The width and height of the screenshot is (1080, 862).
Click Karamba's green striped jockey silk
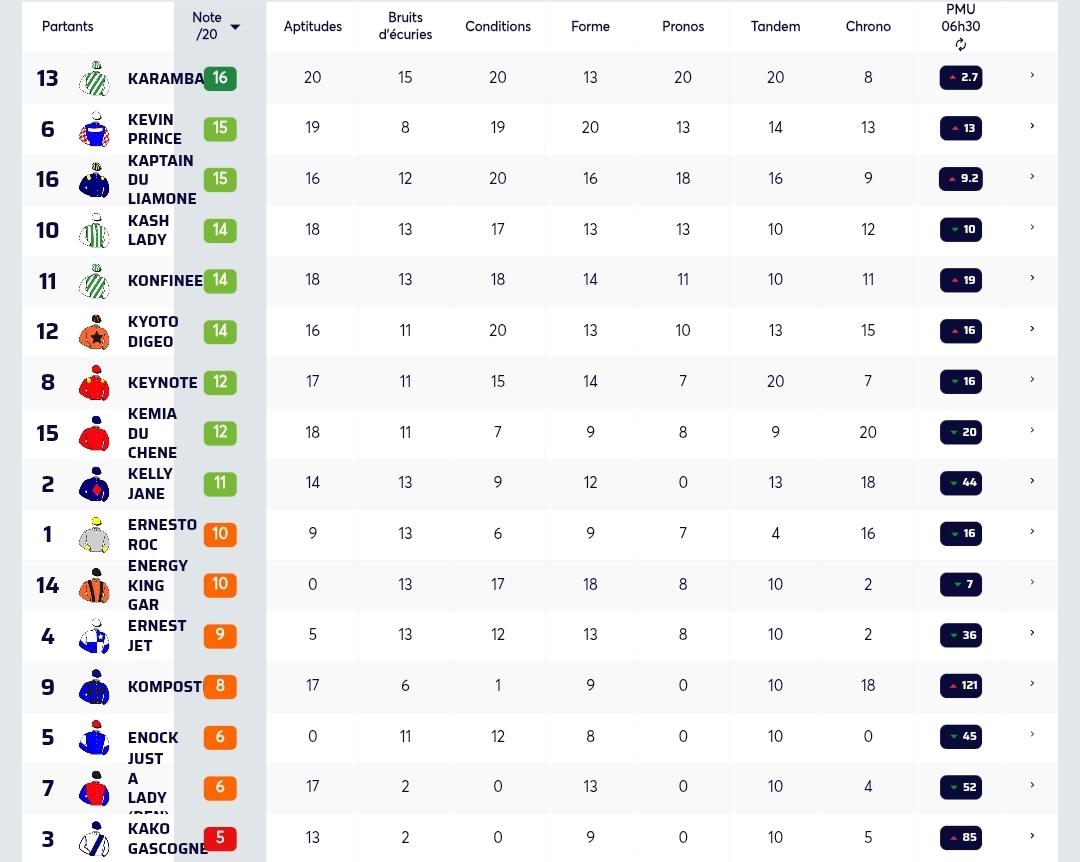pyautogui.click(x=95, y=78)
